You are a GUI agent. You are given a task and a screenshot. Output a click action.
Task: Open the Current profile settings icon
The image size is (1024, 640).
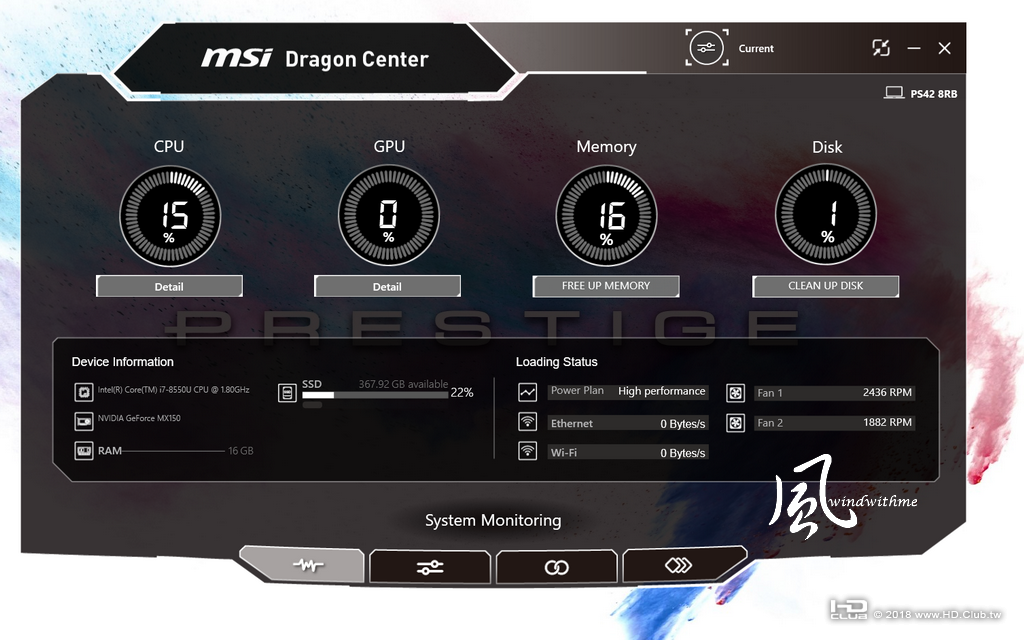point(707,48)
